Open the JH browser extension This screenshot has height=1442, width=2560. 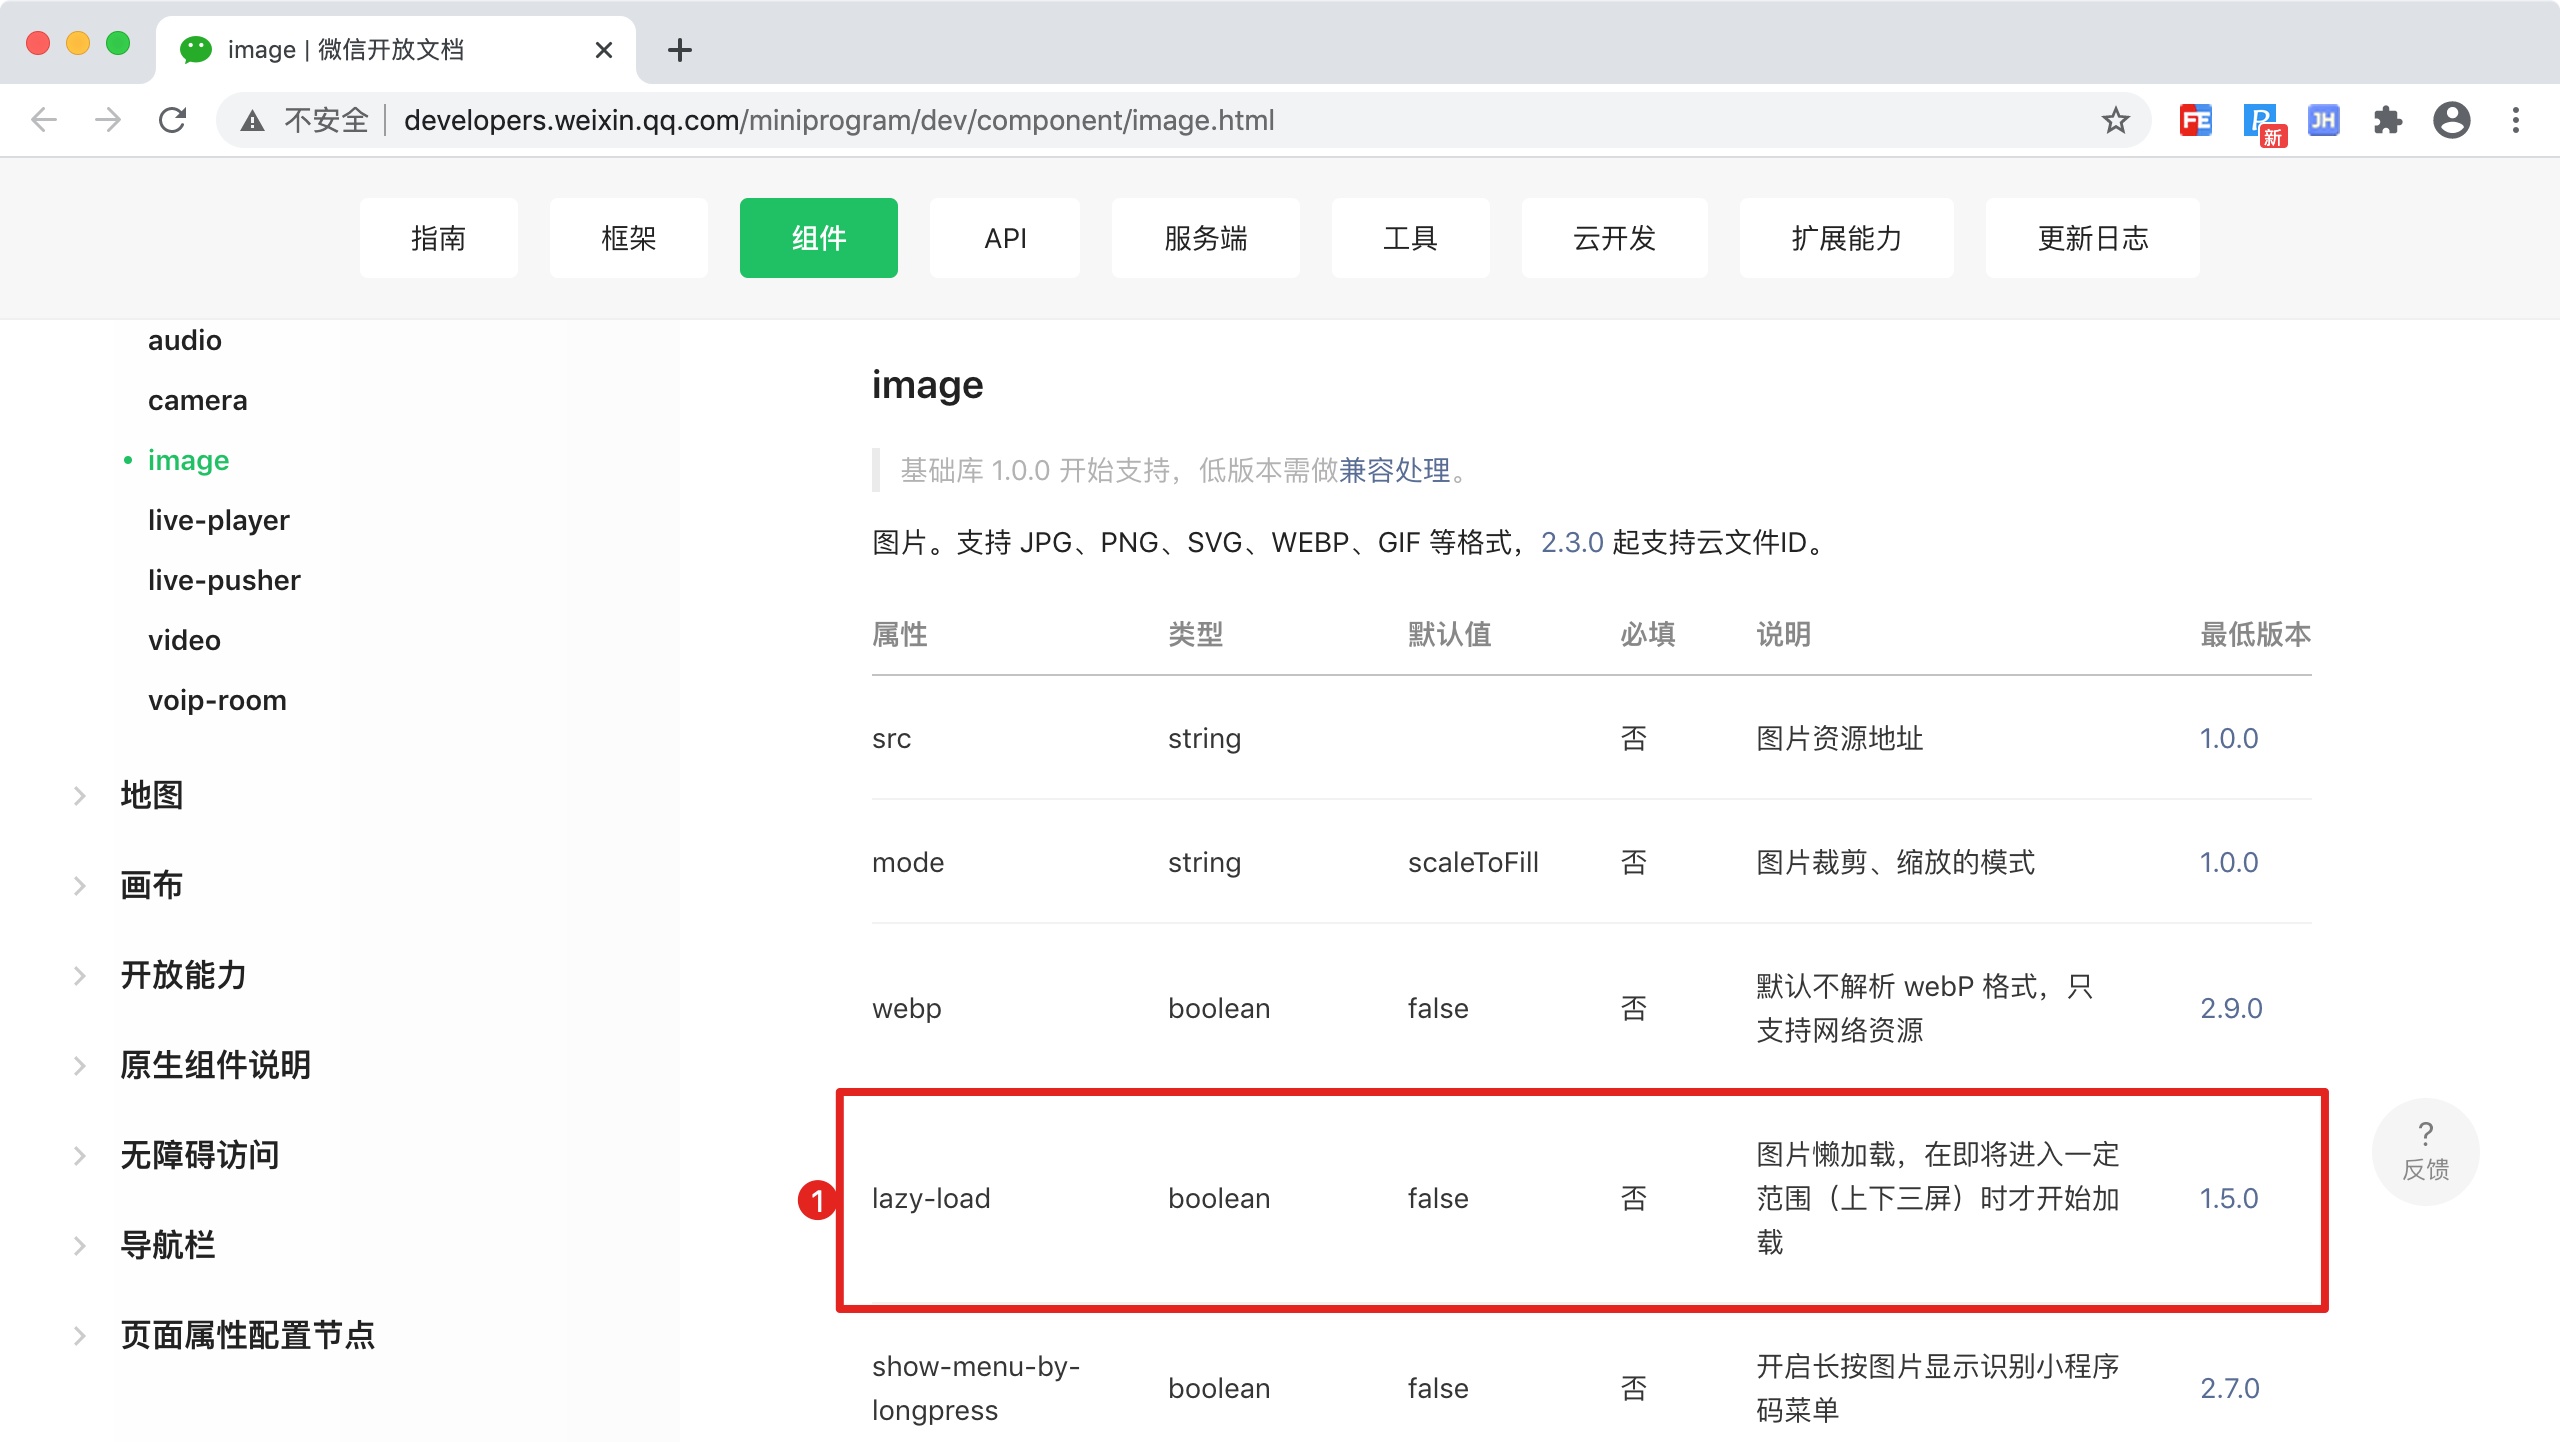coord(2323,120)
